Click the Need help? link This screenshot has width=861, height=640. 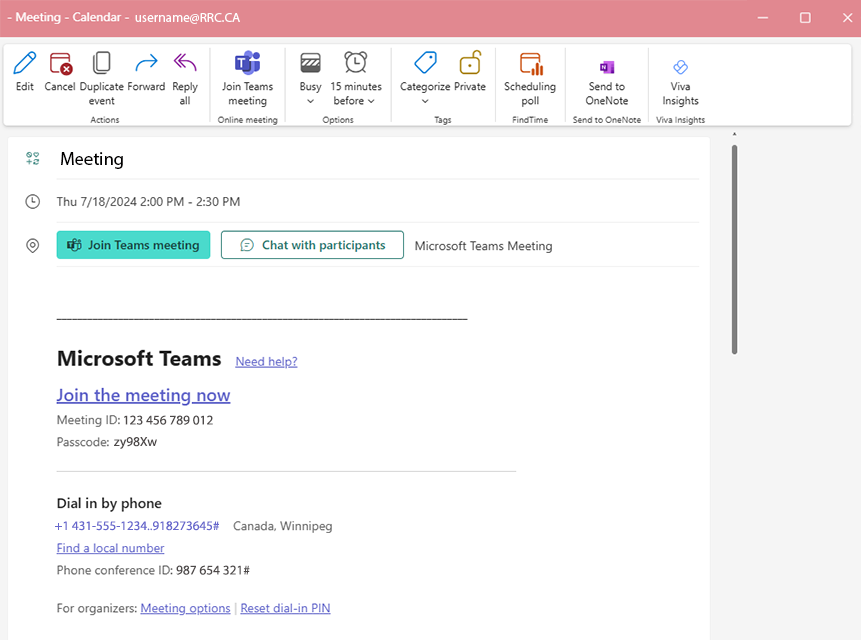tap(266, 362)
